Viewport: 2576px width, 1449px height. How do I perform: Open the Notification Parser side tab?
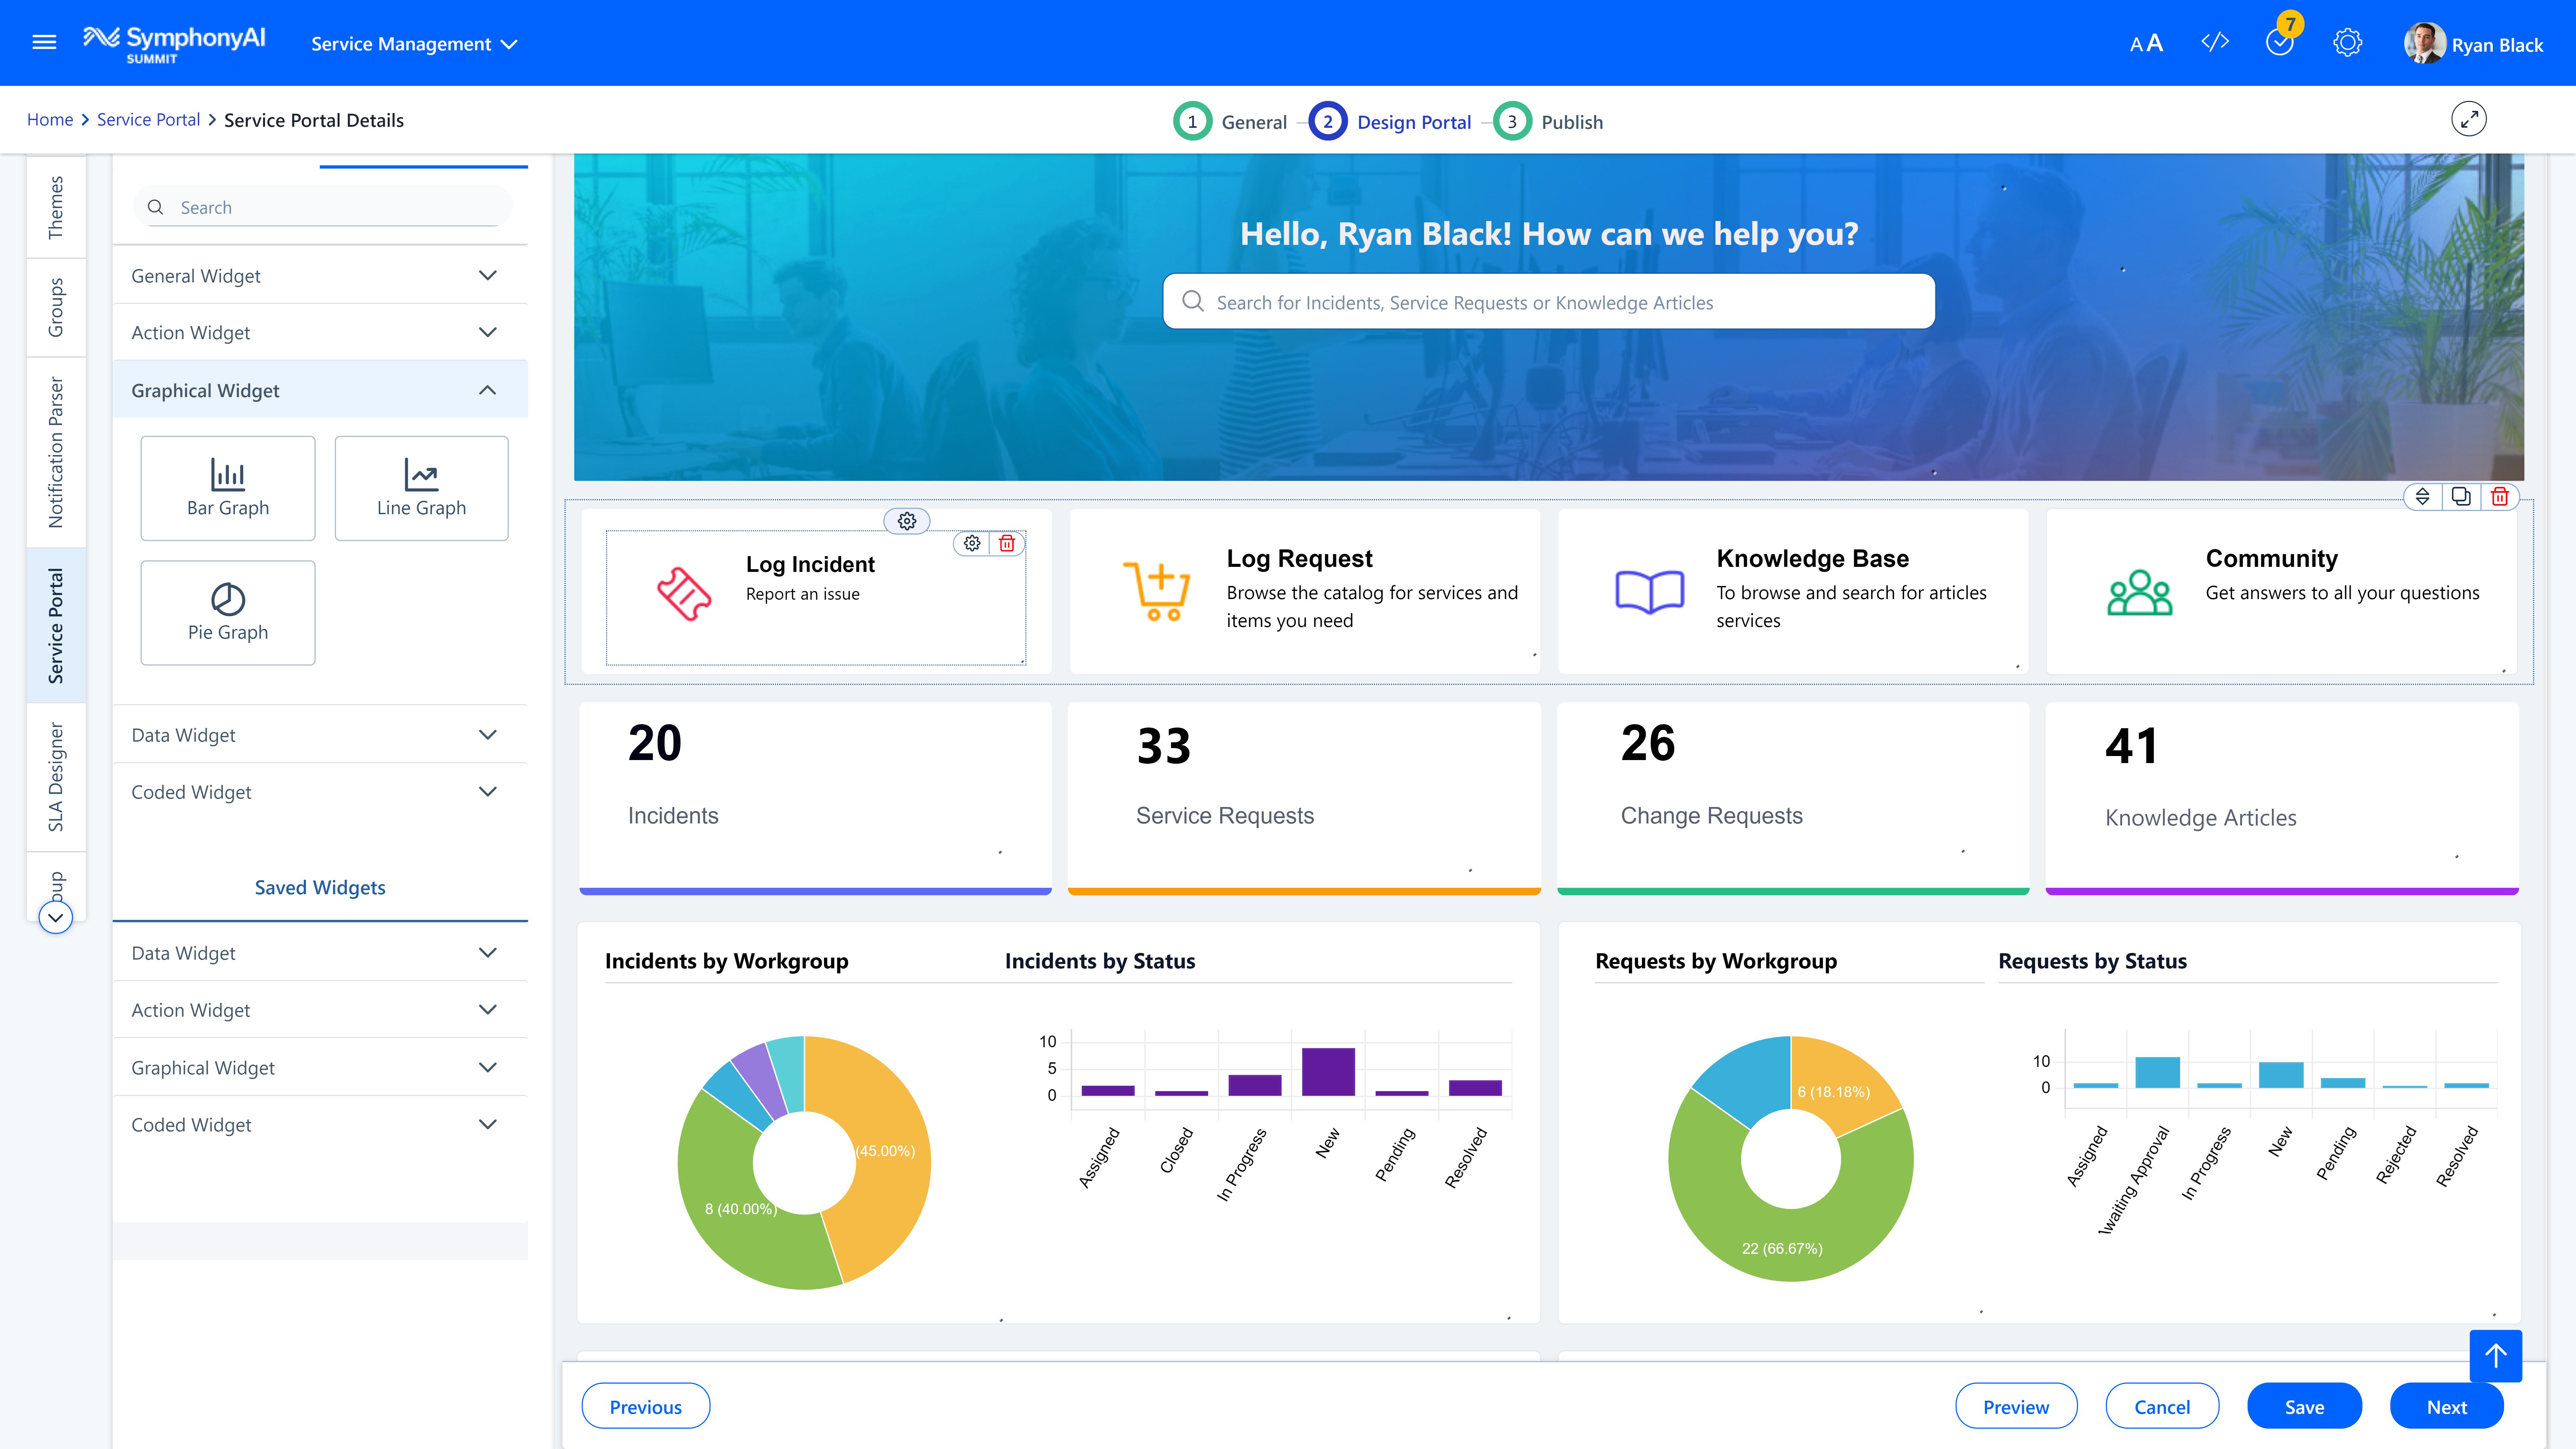[x=56, y=452]
